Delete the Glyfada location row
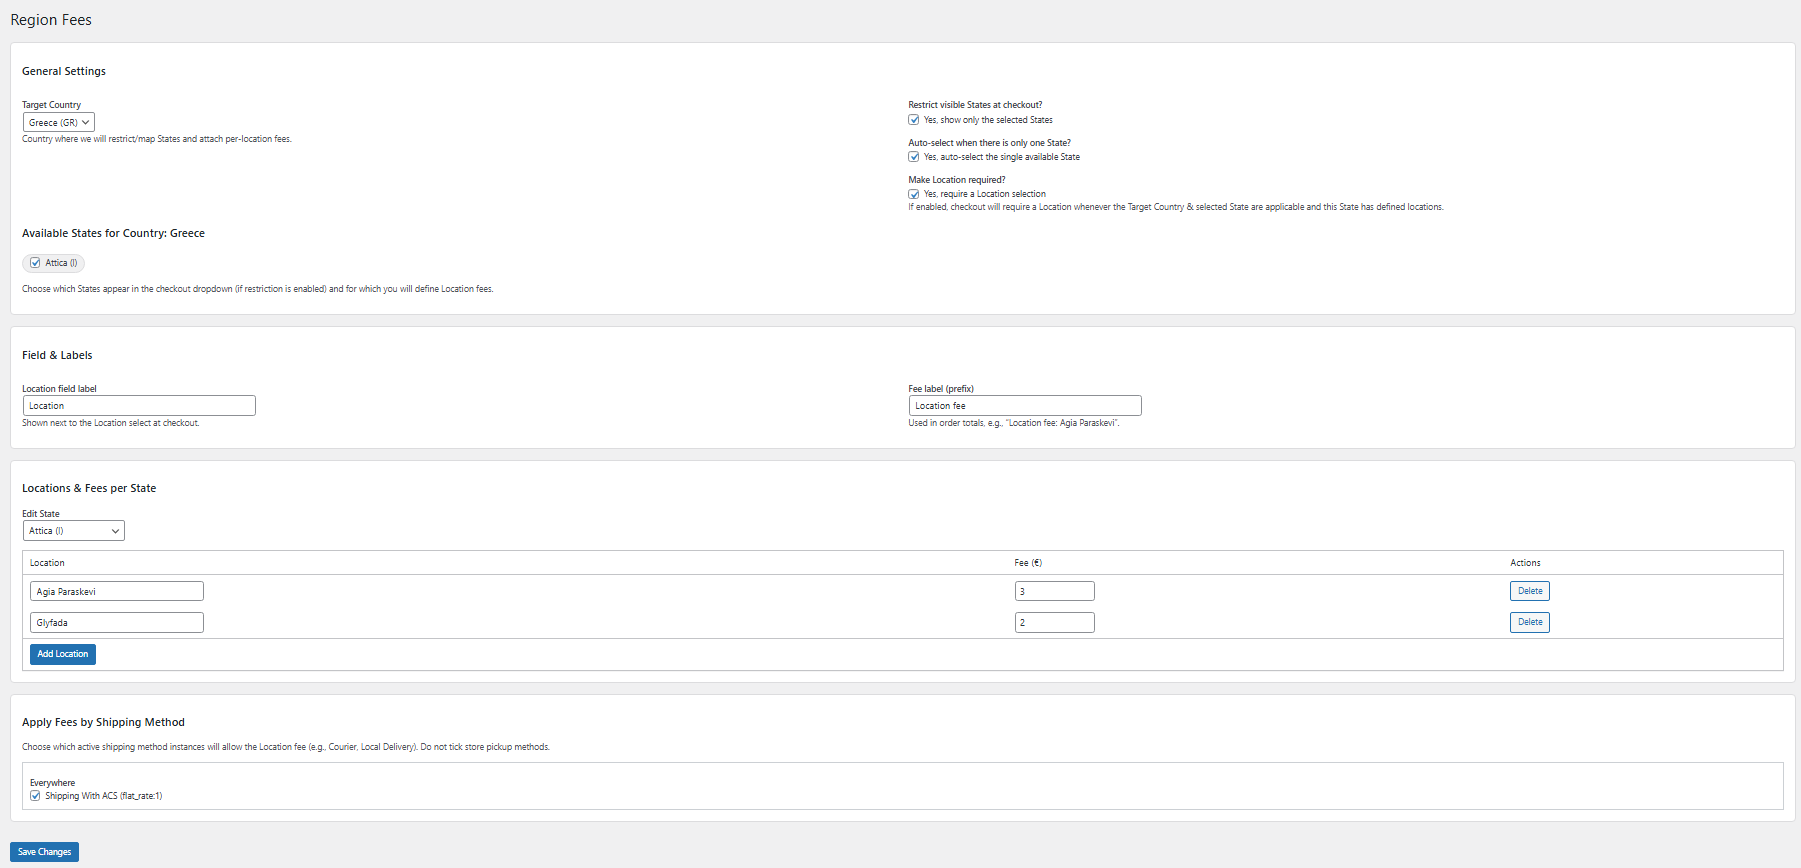Screen dimensions: 1801x868 coord(1529,622)
